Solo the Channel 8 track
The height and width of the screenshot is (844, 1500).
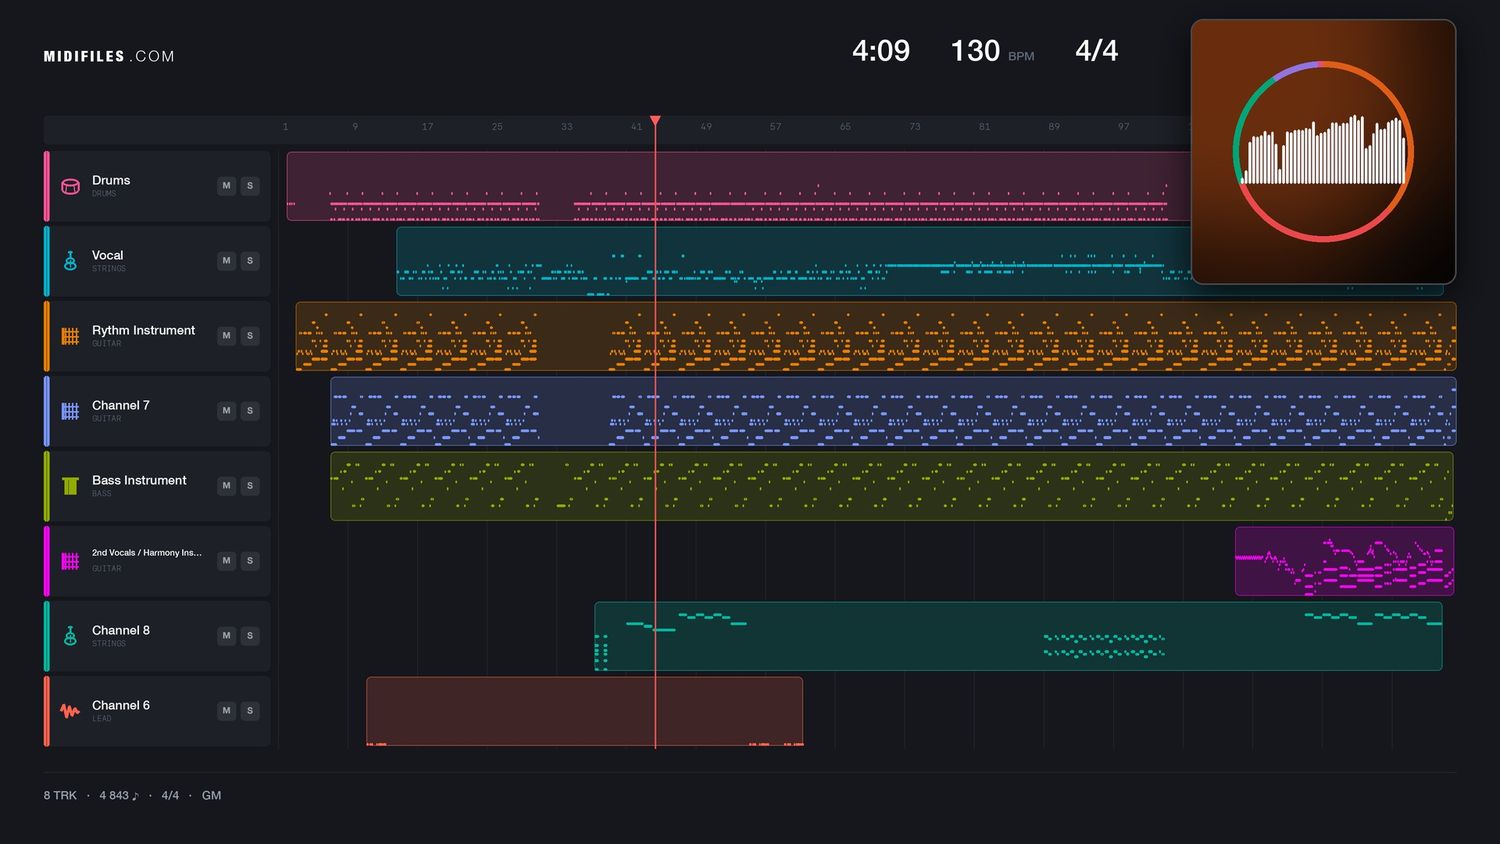point(250,636)
